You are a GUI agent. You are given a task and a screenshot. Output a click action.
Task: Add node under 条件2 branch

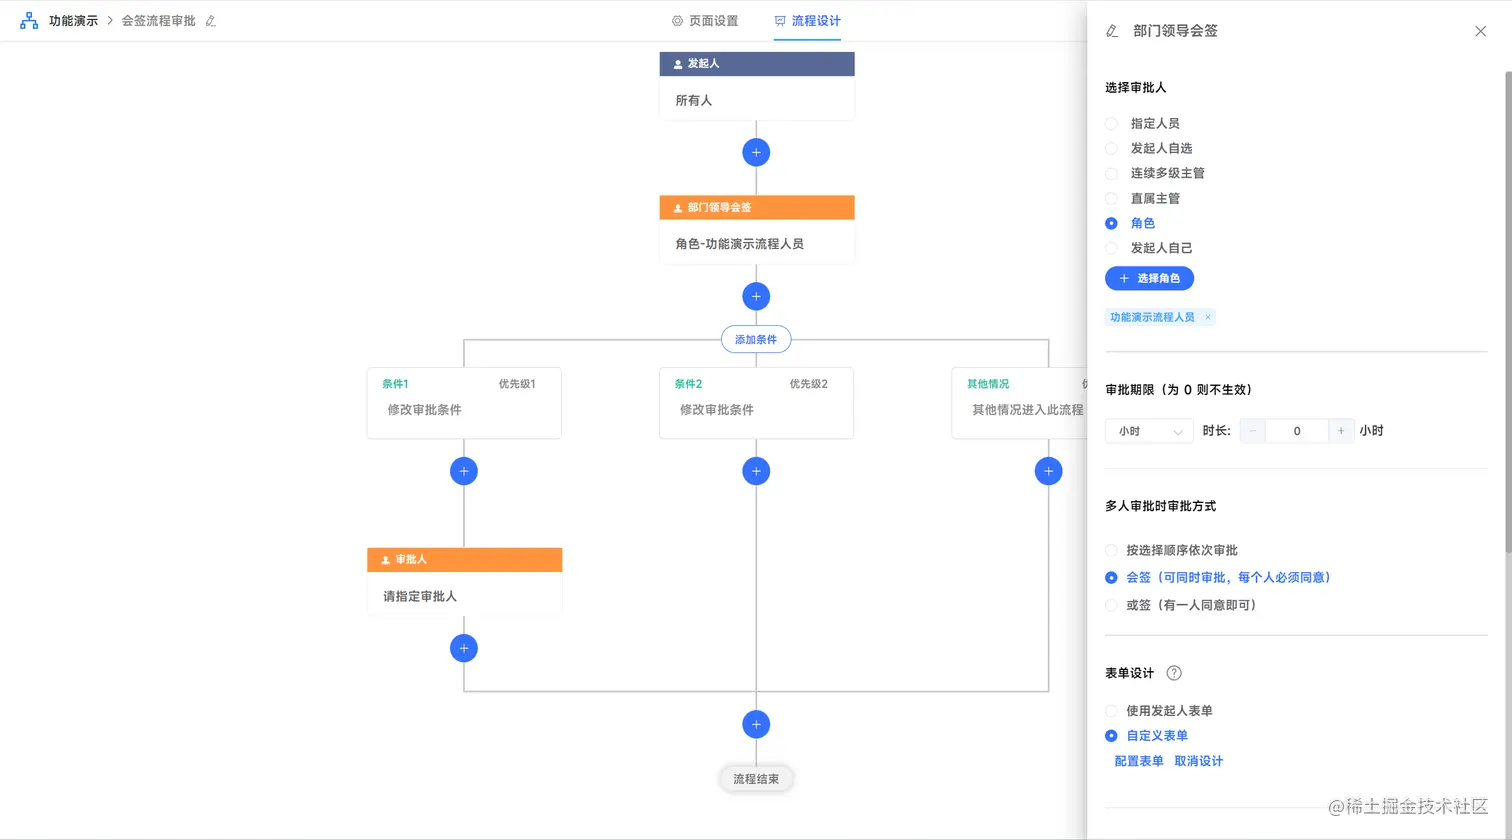756,471
